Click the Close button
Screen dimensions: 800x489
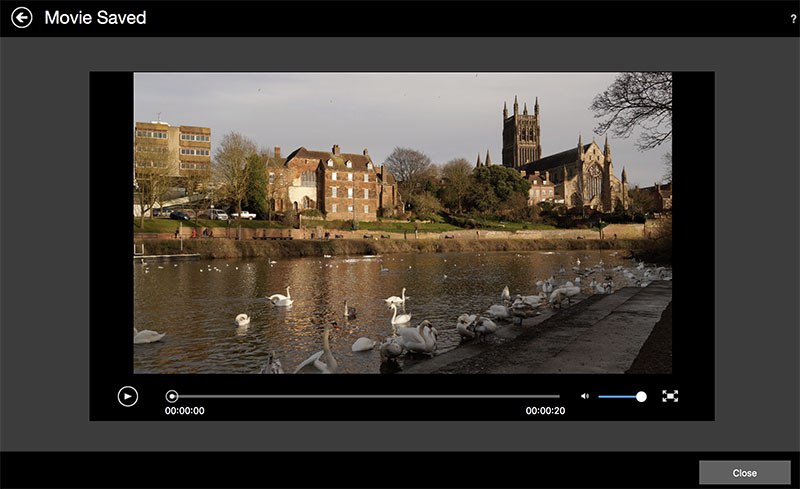click(x=744, y=473)
